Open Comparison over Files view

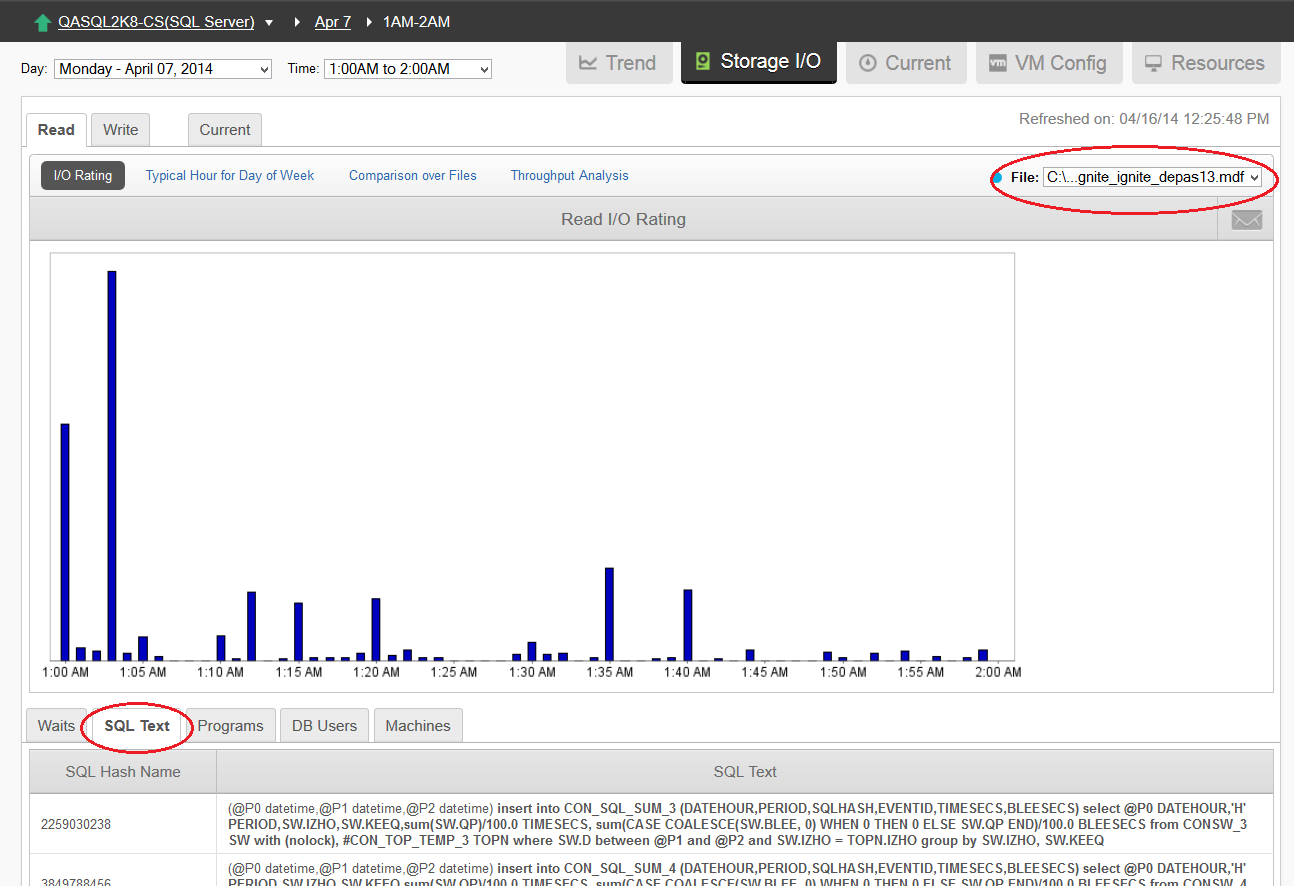[413, 175]
